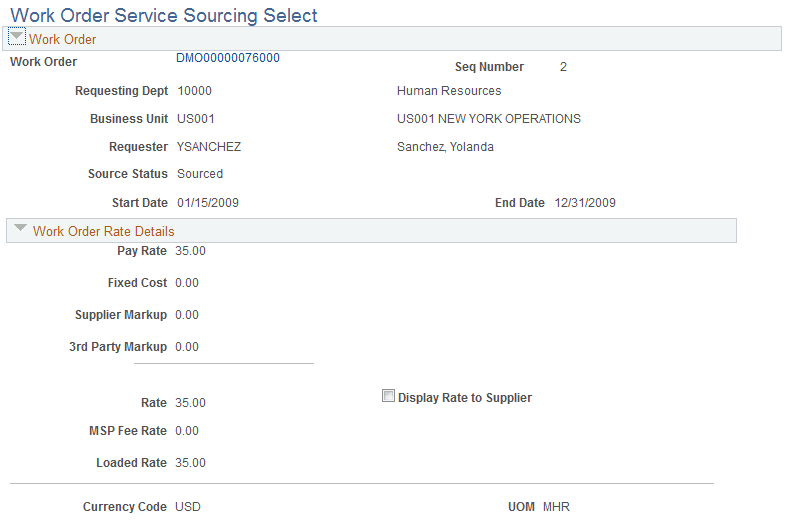787x527 pixels.
Task: Collapse the Work Order Rate Details section
Action: click(x=20, y=228)
